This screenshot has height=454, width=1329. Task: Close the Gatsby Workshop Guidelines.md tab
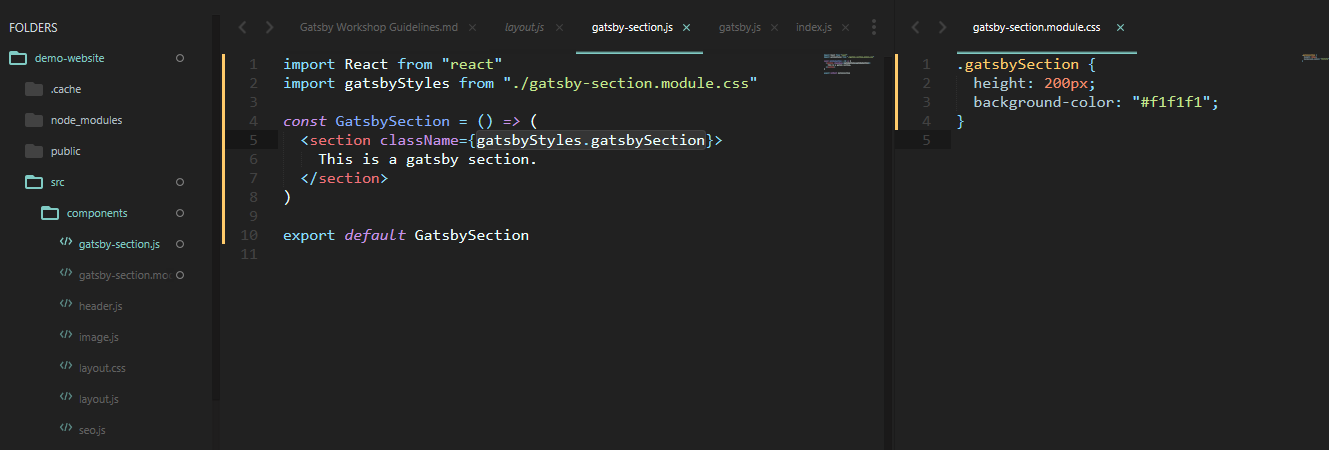tap(472, 27)
